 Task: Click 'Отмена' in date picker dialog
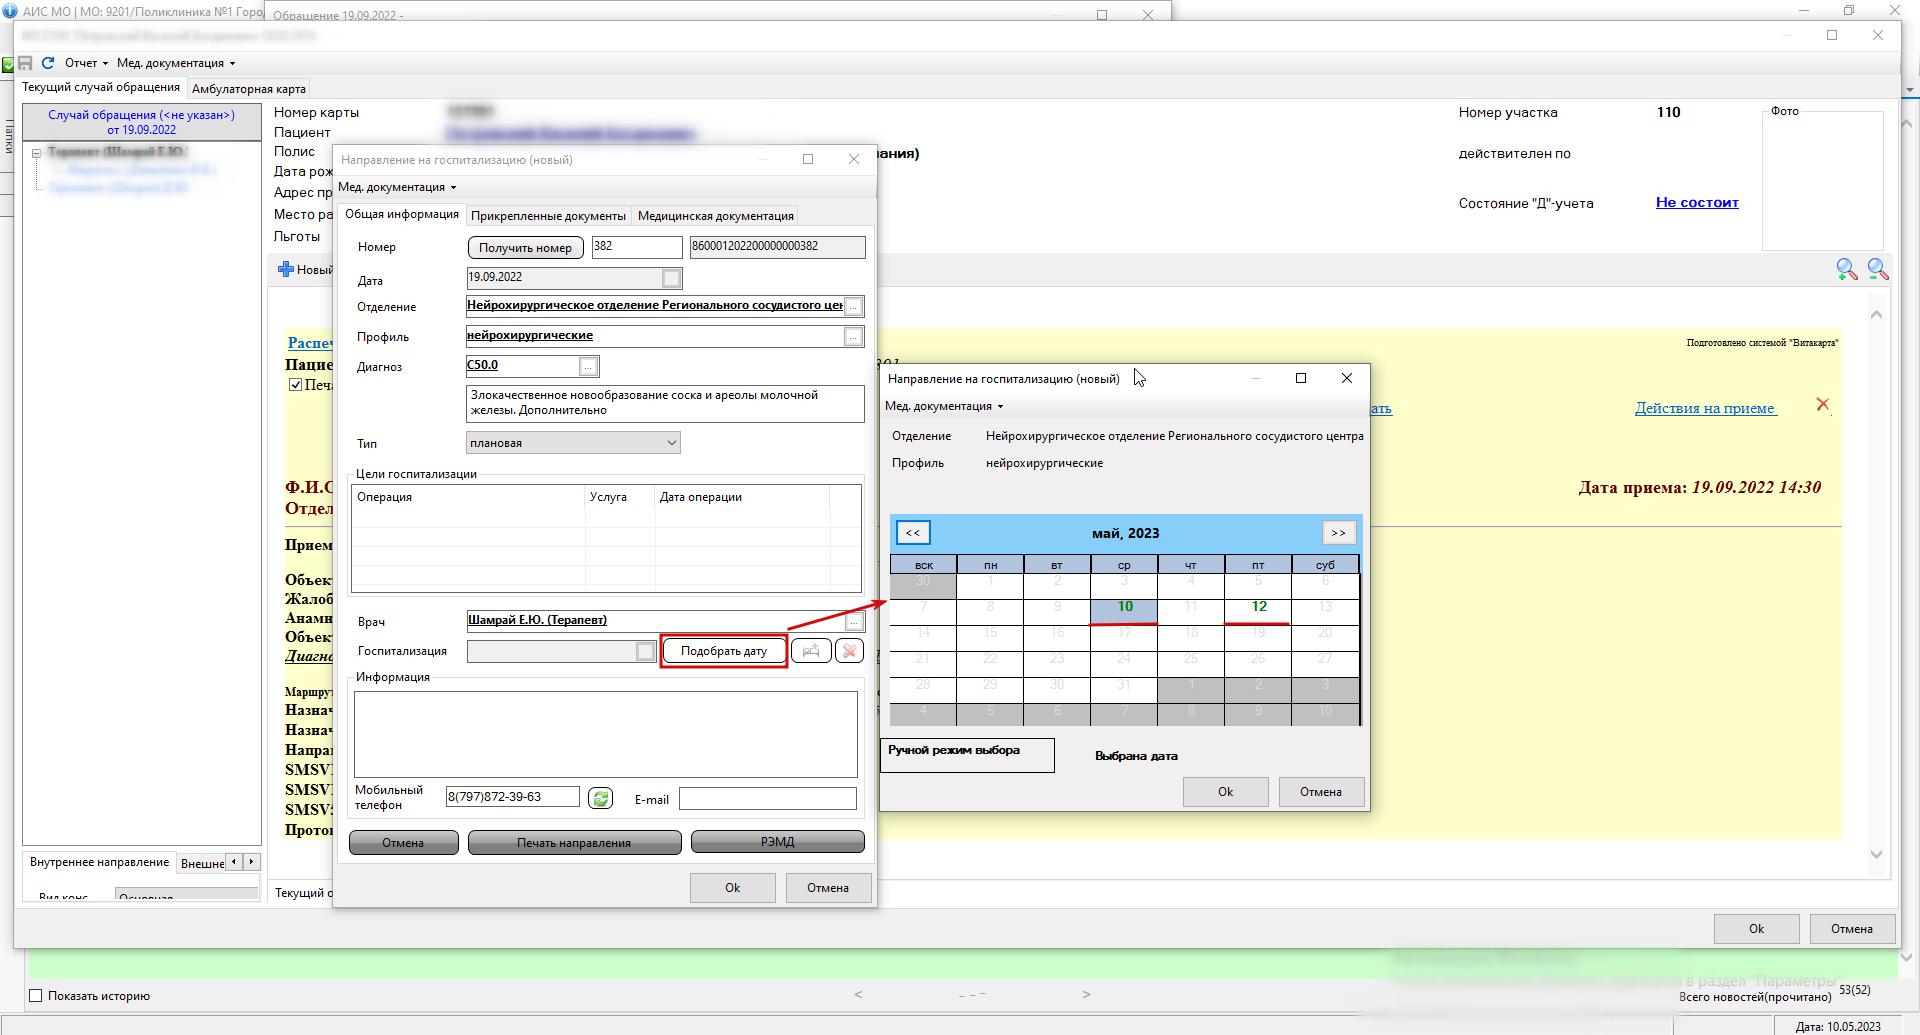pyautogui.click(x=1321, y=792)
